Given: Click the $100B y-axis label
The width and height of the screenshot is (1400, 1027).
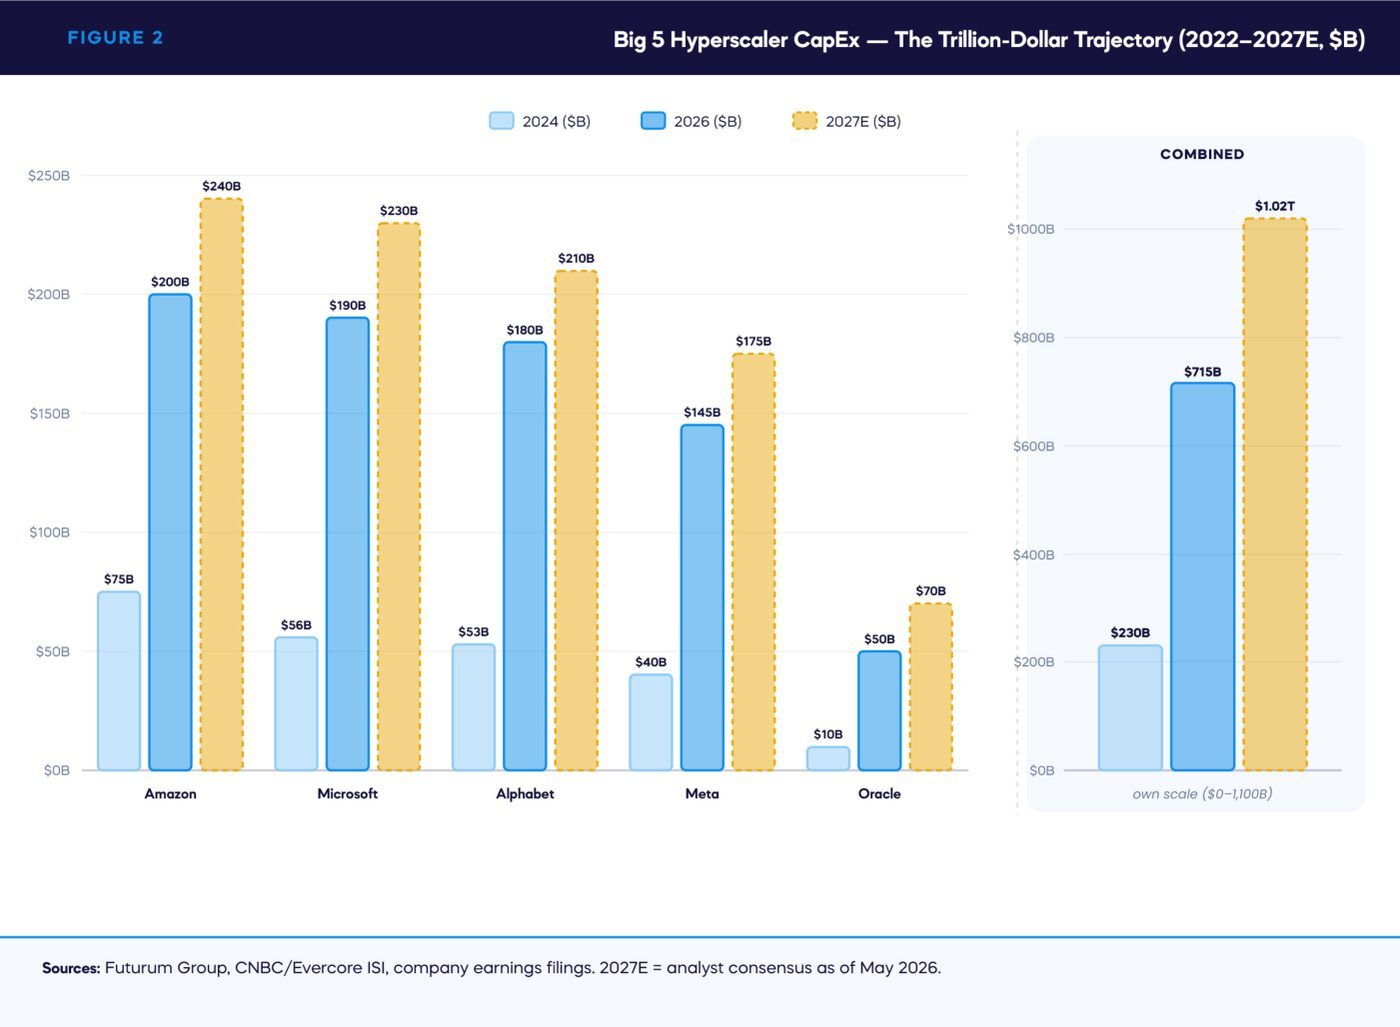Looking at the screenshot, I should coord(50,533).
